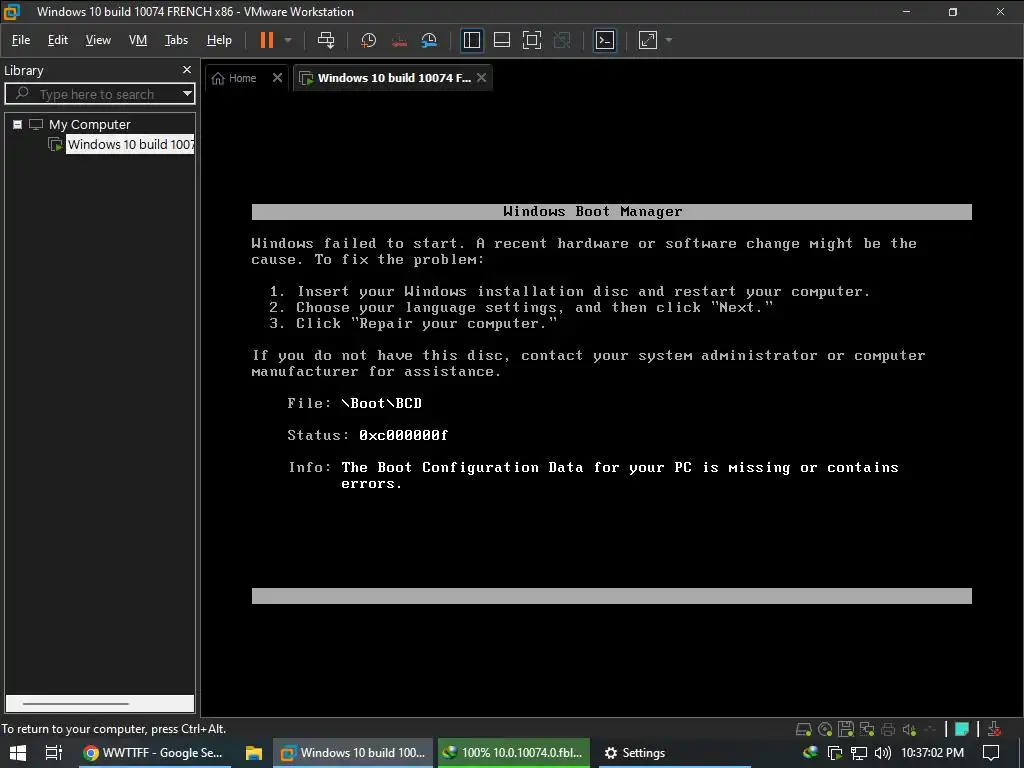The width and height of the screenshot is (1024, 768).
Task: Switch to the WWTTFF Chrome taskbar window
Action: (x=153, y=753)
